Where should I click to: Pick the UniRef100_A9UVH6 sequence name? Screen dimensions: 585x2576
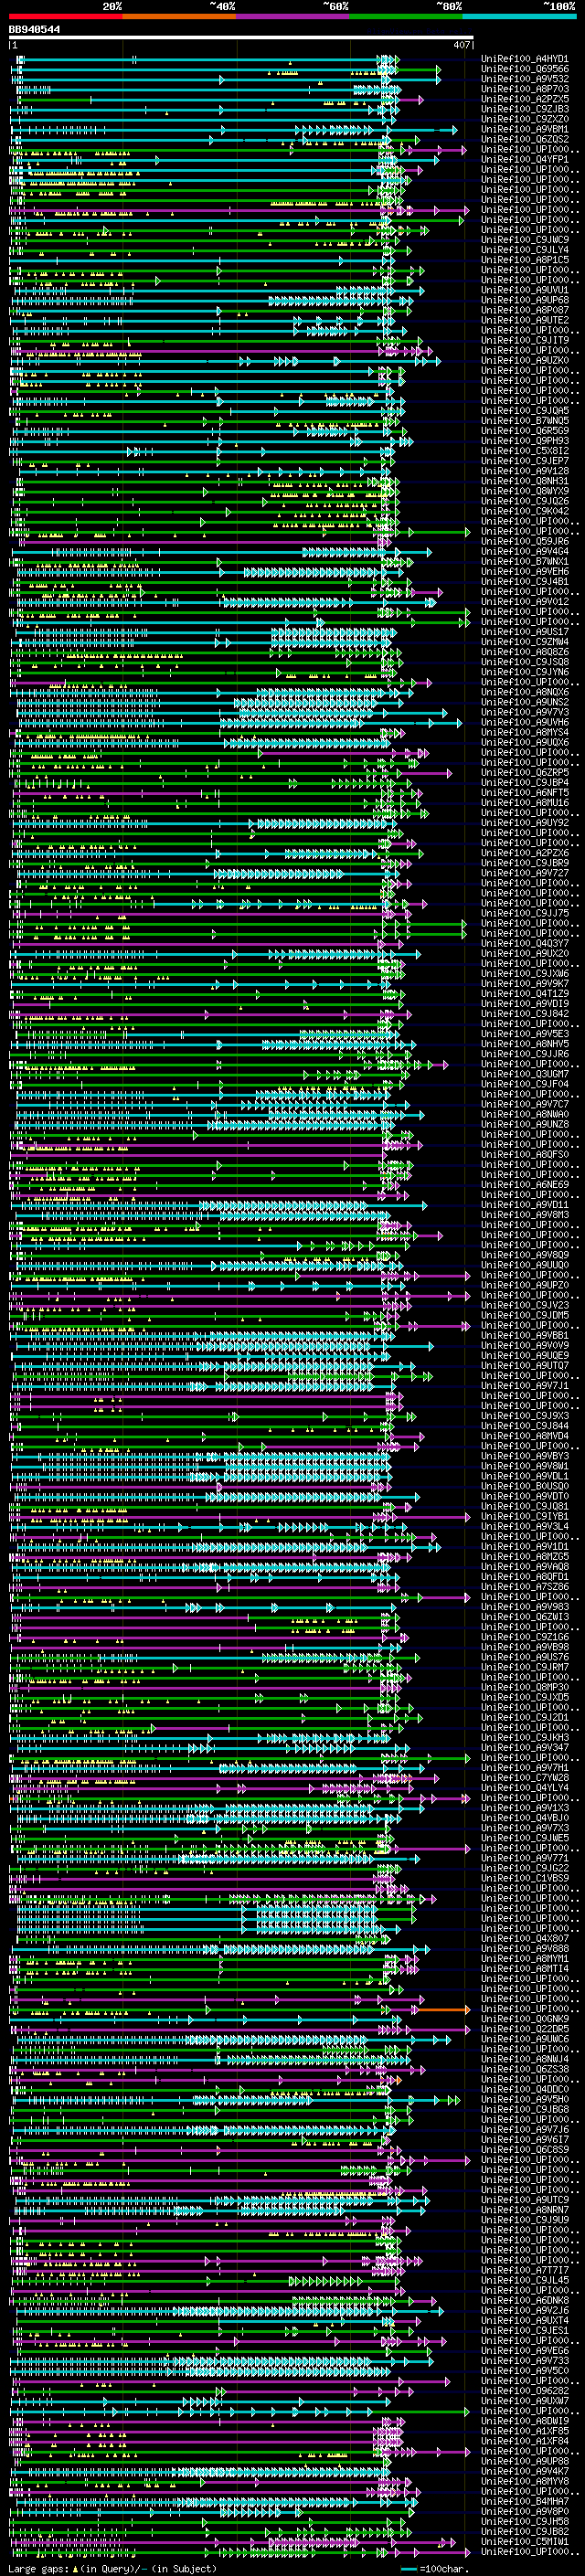[x=524, y=722]
